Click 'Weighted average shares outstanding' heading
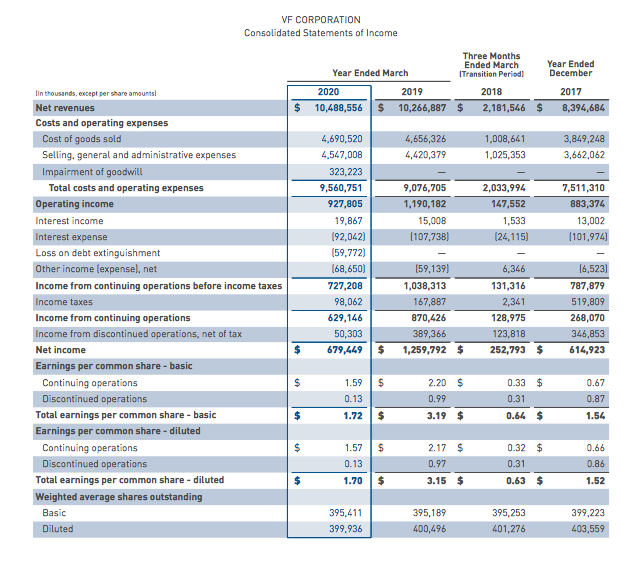The image size is (633, 578). [x=119, y=497]
